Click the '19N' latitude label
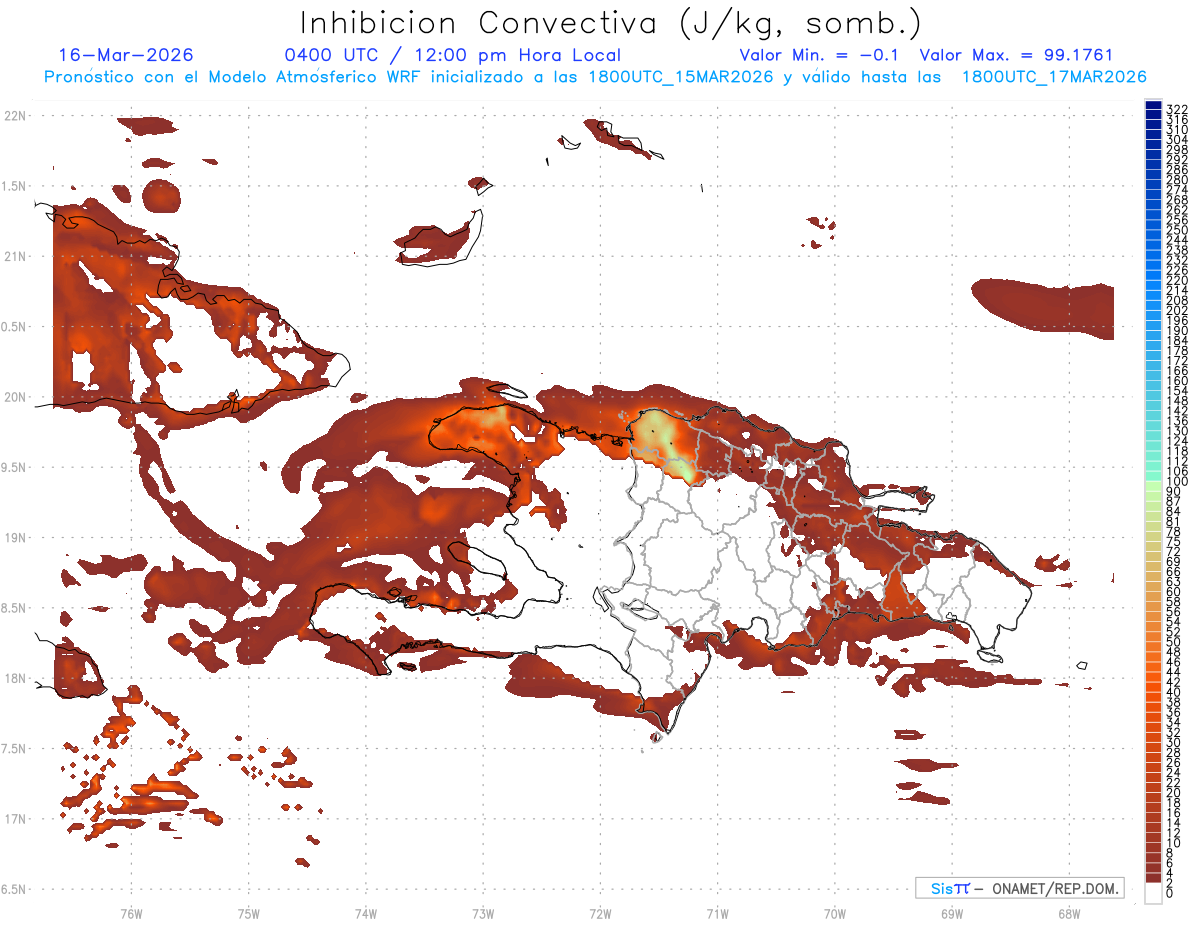The height and width of the screenshot is (927, 1200). pos(14,537)
